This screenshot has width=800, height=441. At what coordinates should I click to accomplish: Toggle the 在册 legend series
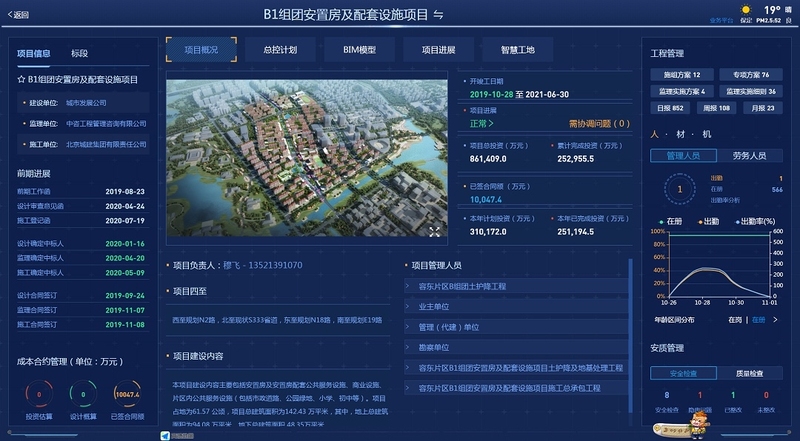coord(670,221)
